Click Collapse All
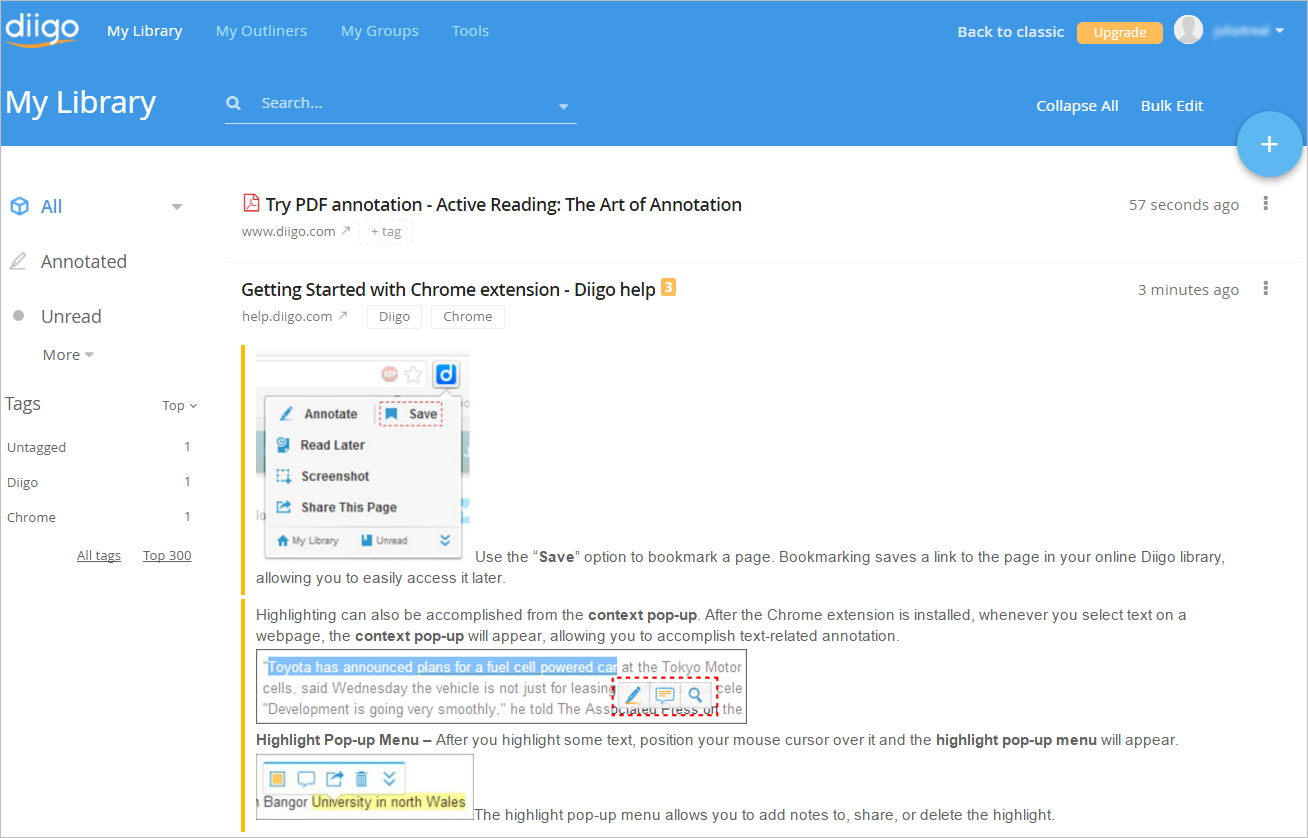The image size is (1308, 838). pyautogui.click(x=1077, y=106)
